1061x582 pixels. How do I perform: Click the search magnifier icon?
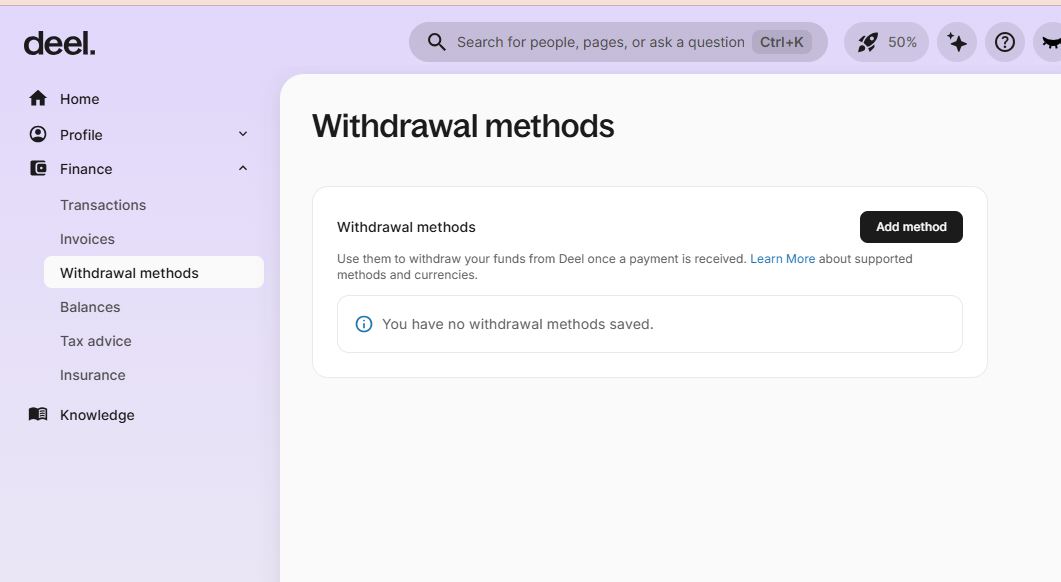(x=436, y=42)
